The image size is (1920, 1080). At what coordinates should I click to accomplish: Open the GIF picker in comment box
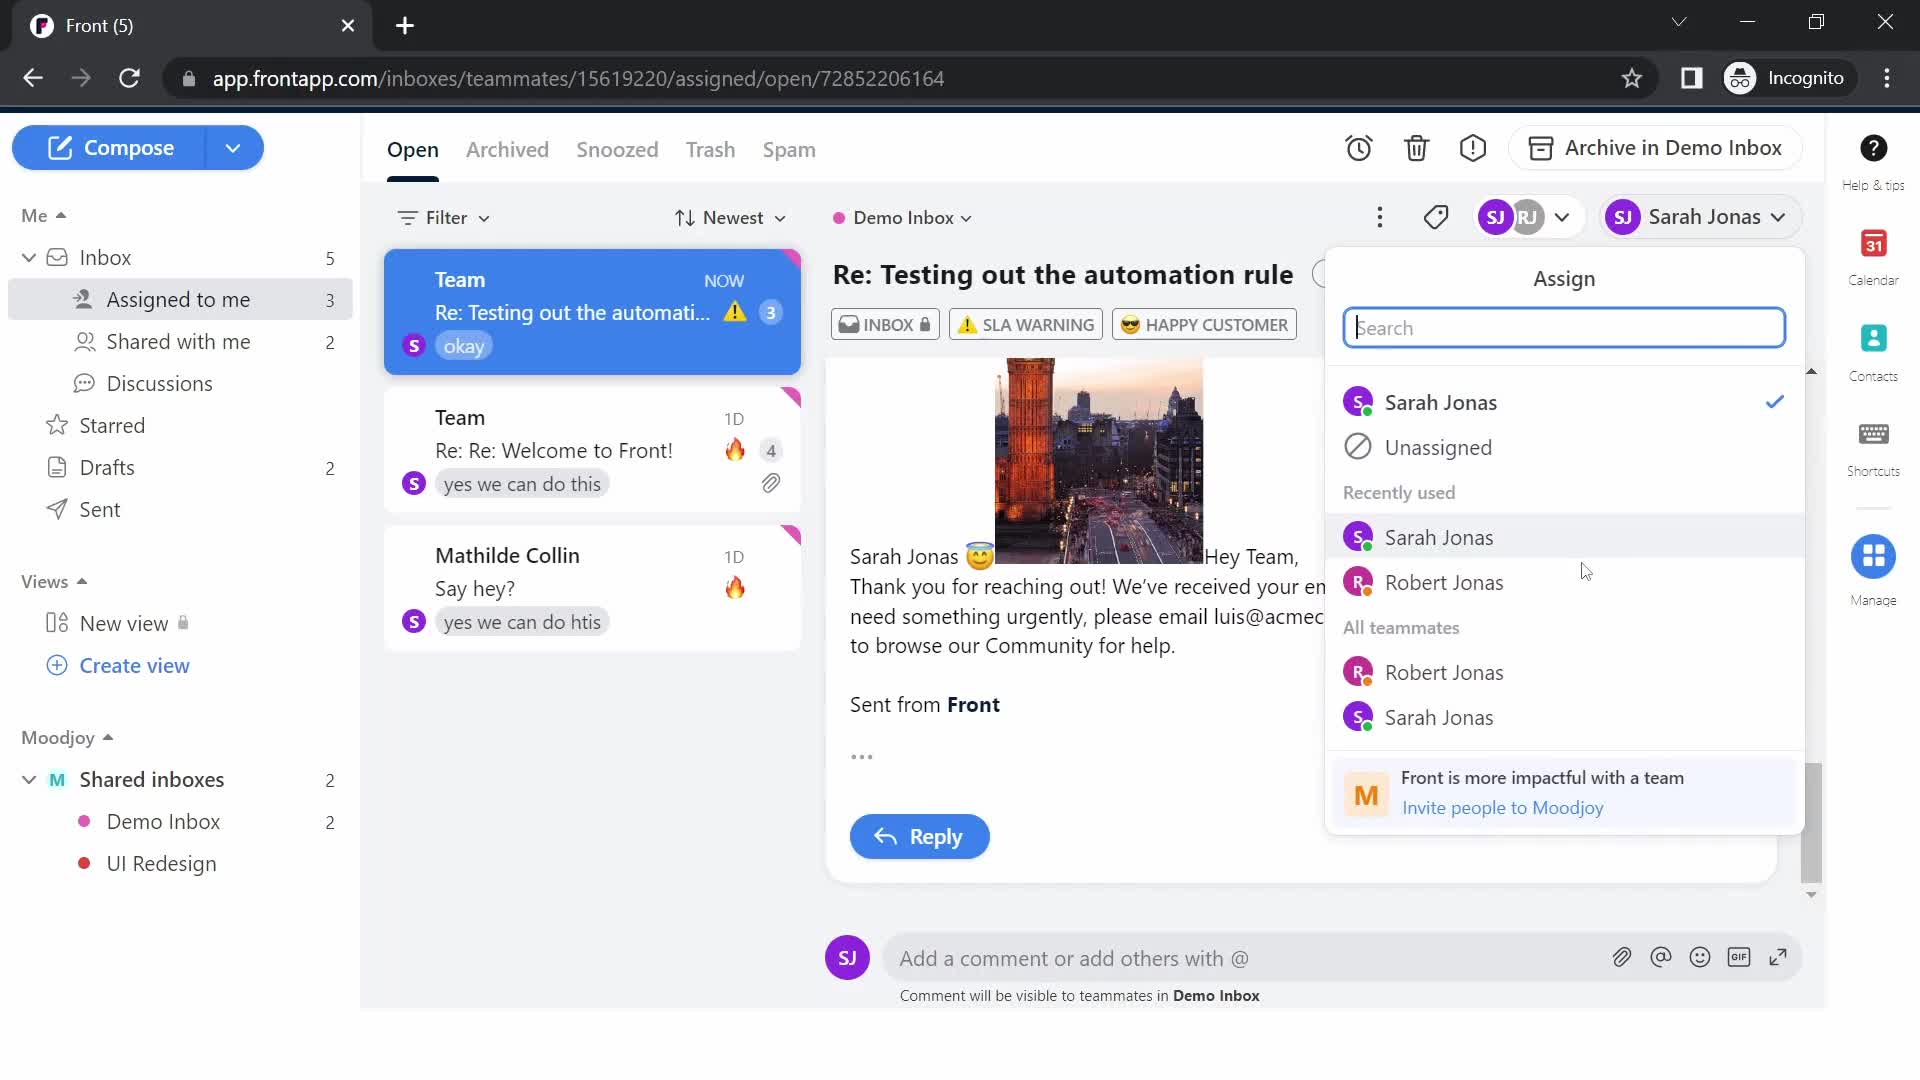click(1739, 957)
